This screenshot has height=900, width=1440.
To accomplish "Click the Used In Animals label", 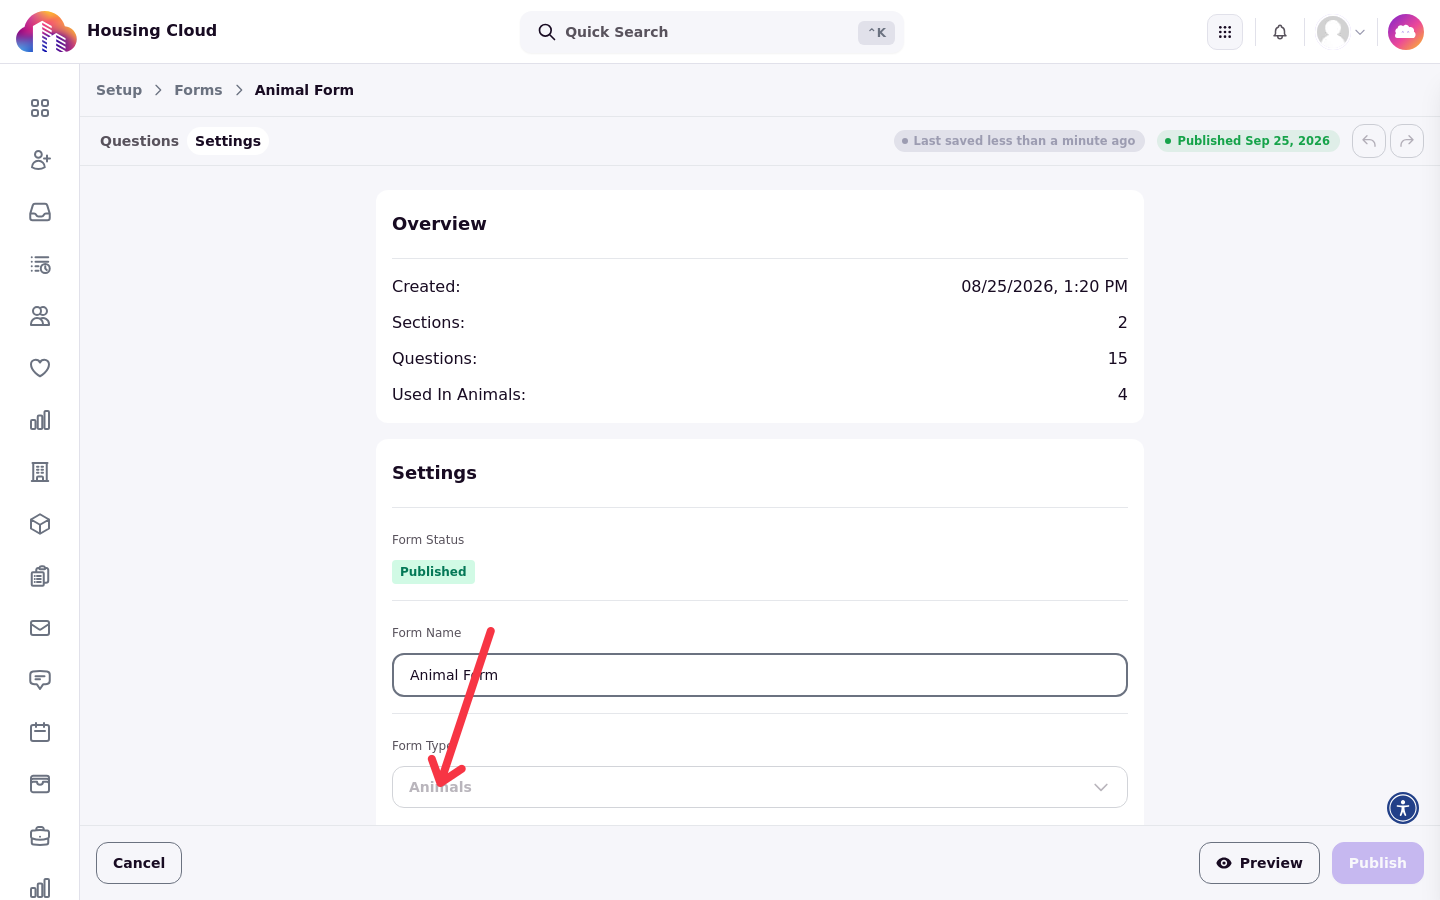I will (459, 394).
